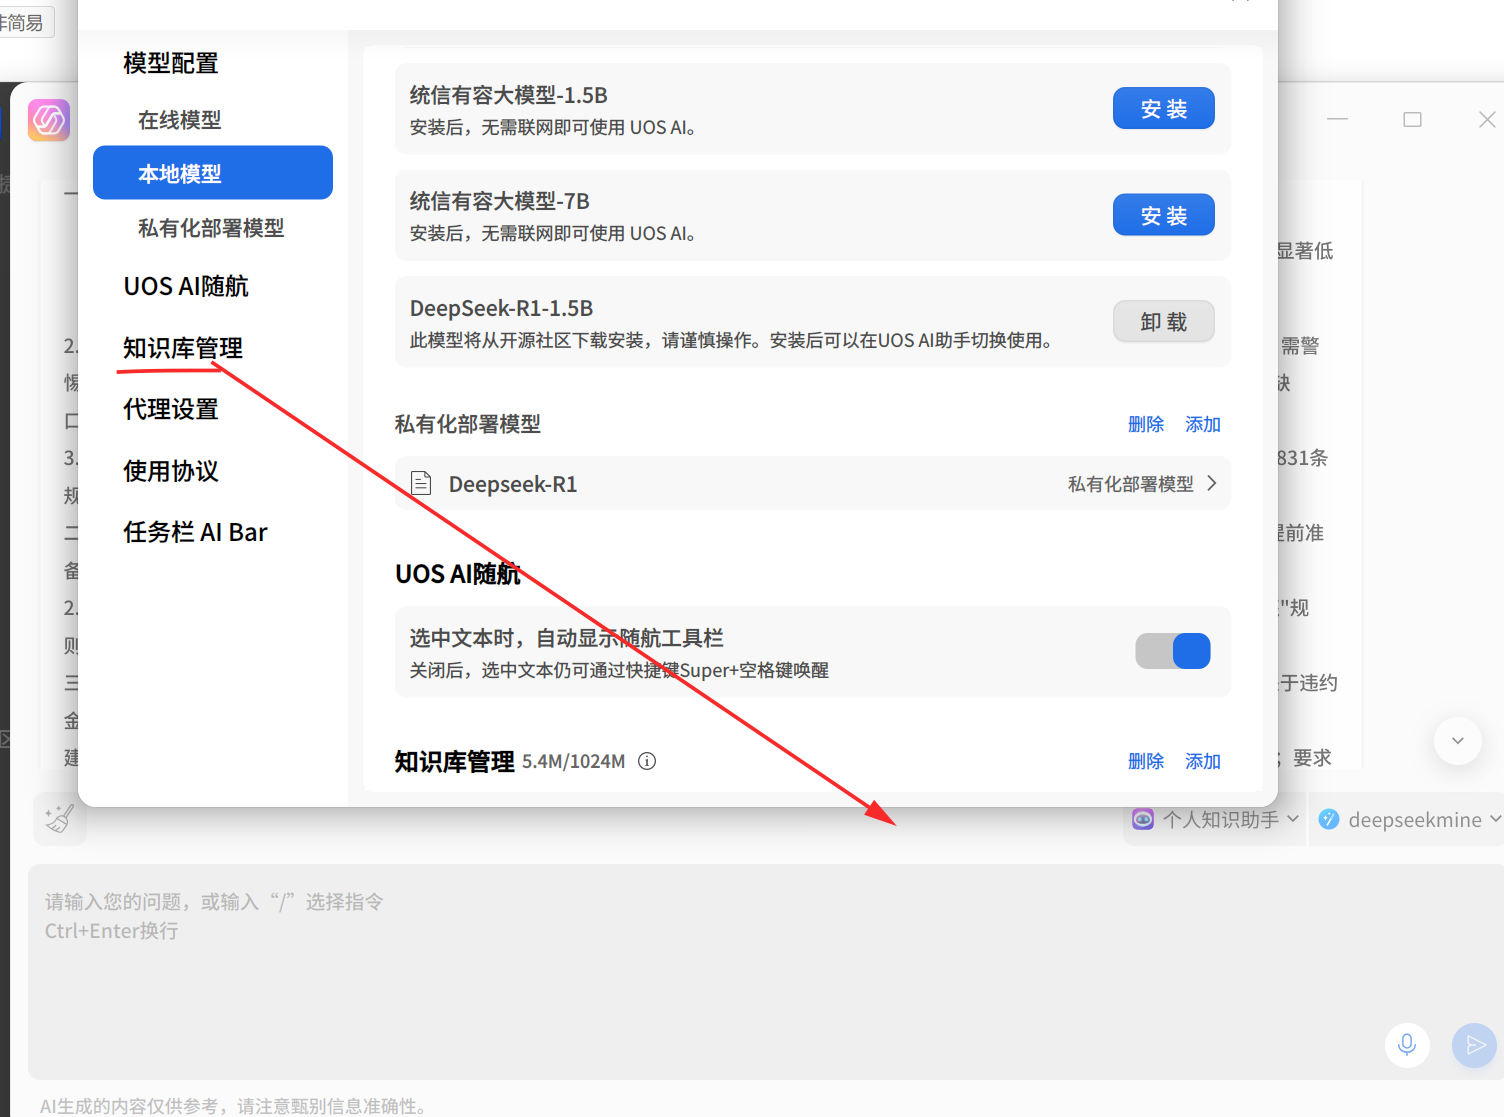Click the UOS AI app logo icon

click(x=49, y=120)
